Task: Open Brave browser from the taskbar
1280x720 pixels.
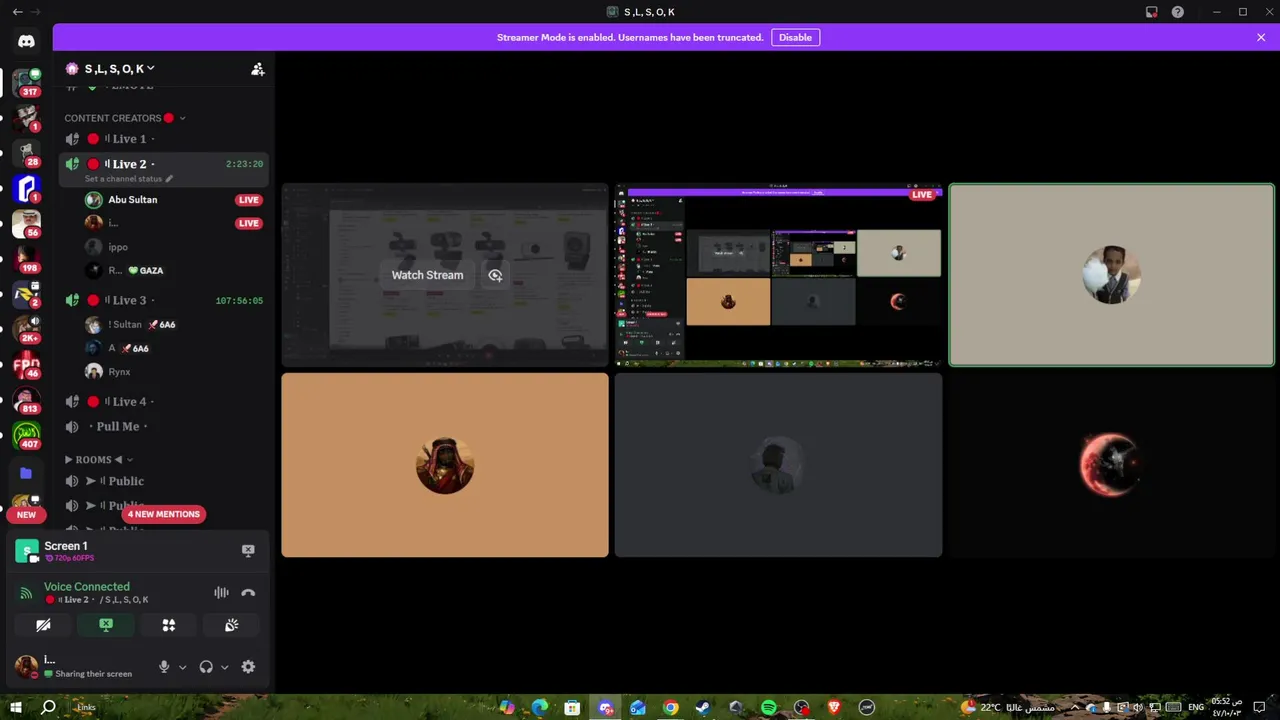Action: (834, 707)
